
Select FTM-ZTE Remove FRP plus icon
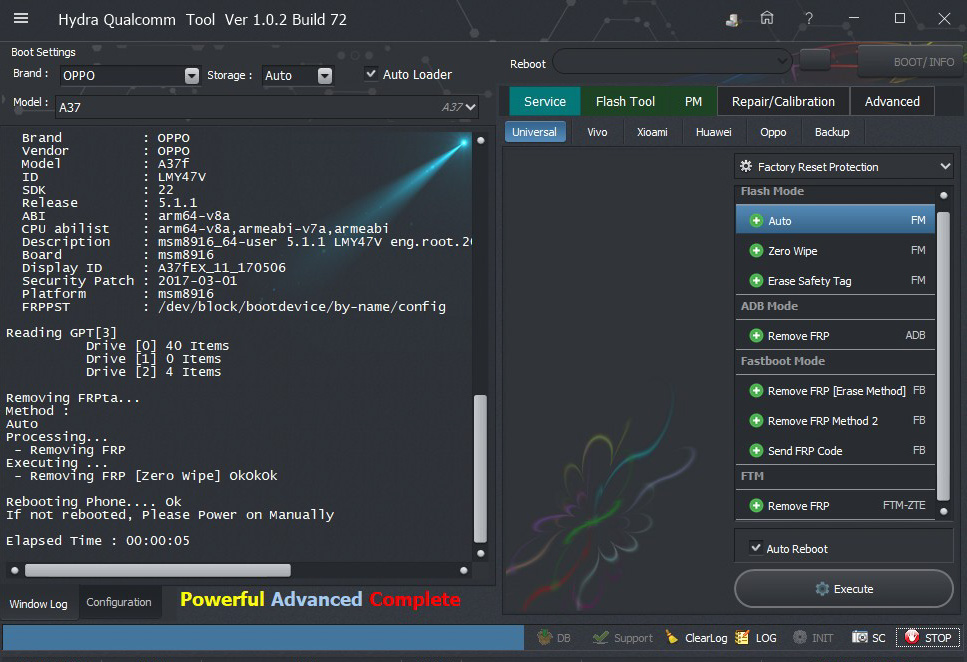coord(756,505)
